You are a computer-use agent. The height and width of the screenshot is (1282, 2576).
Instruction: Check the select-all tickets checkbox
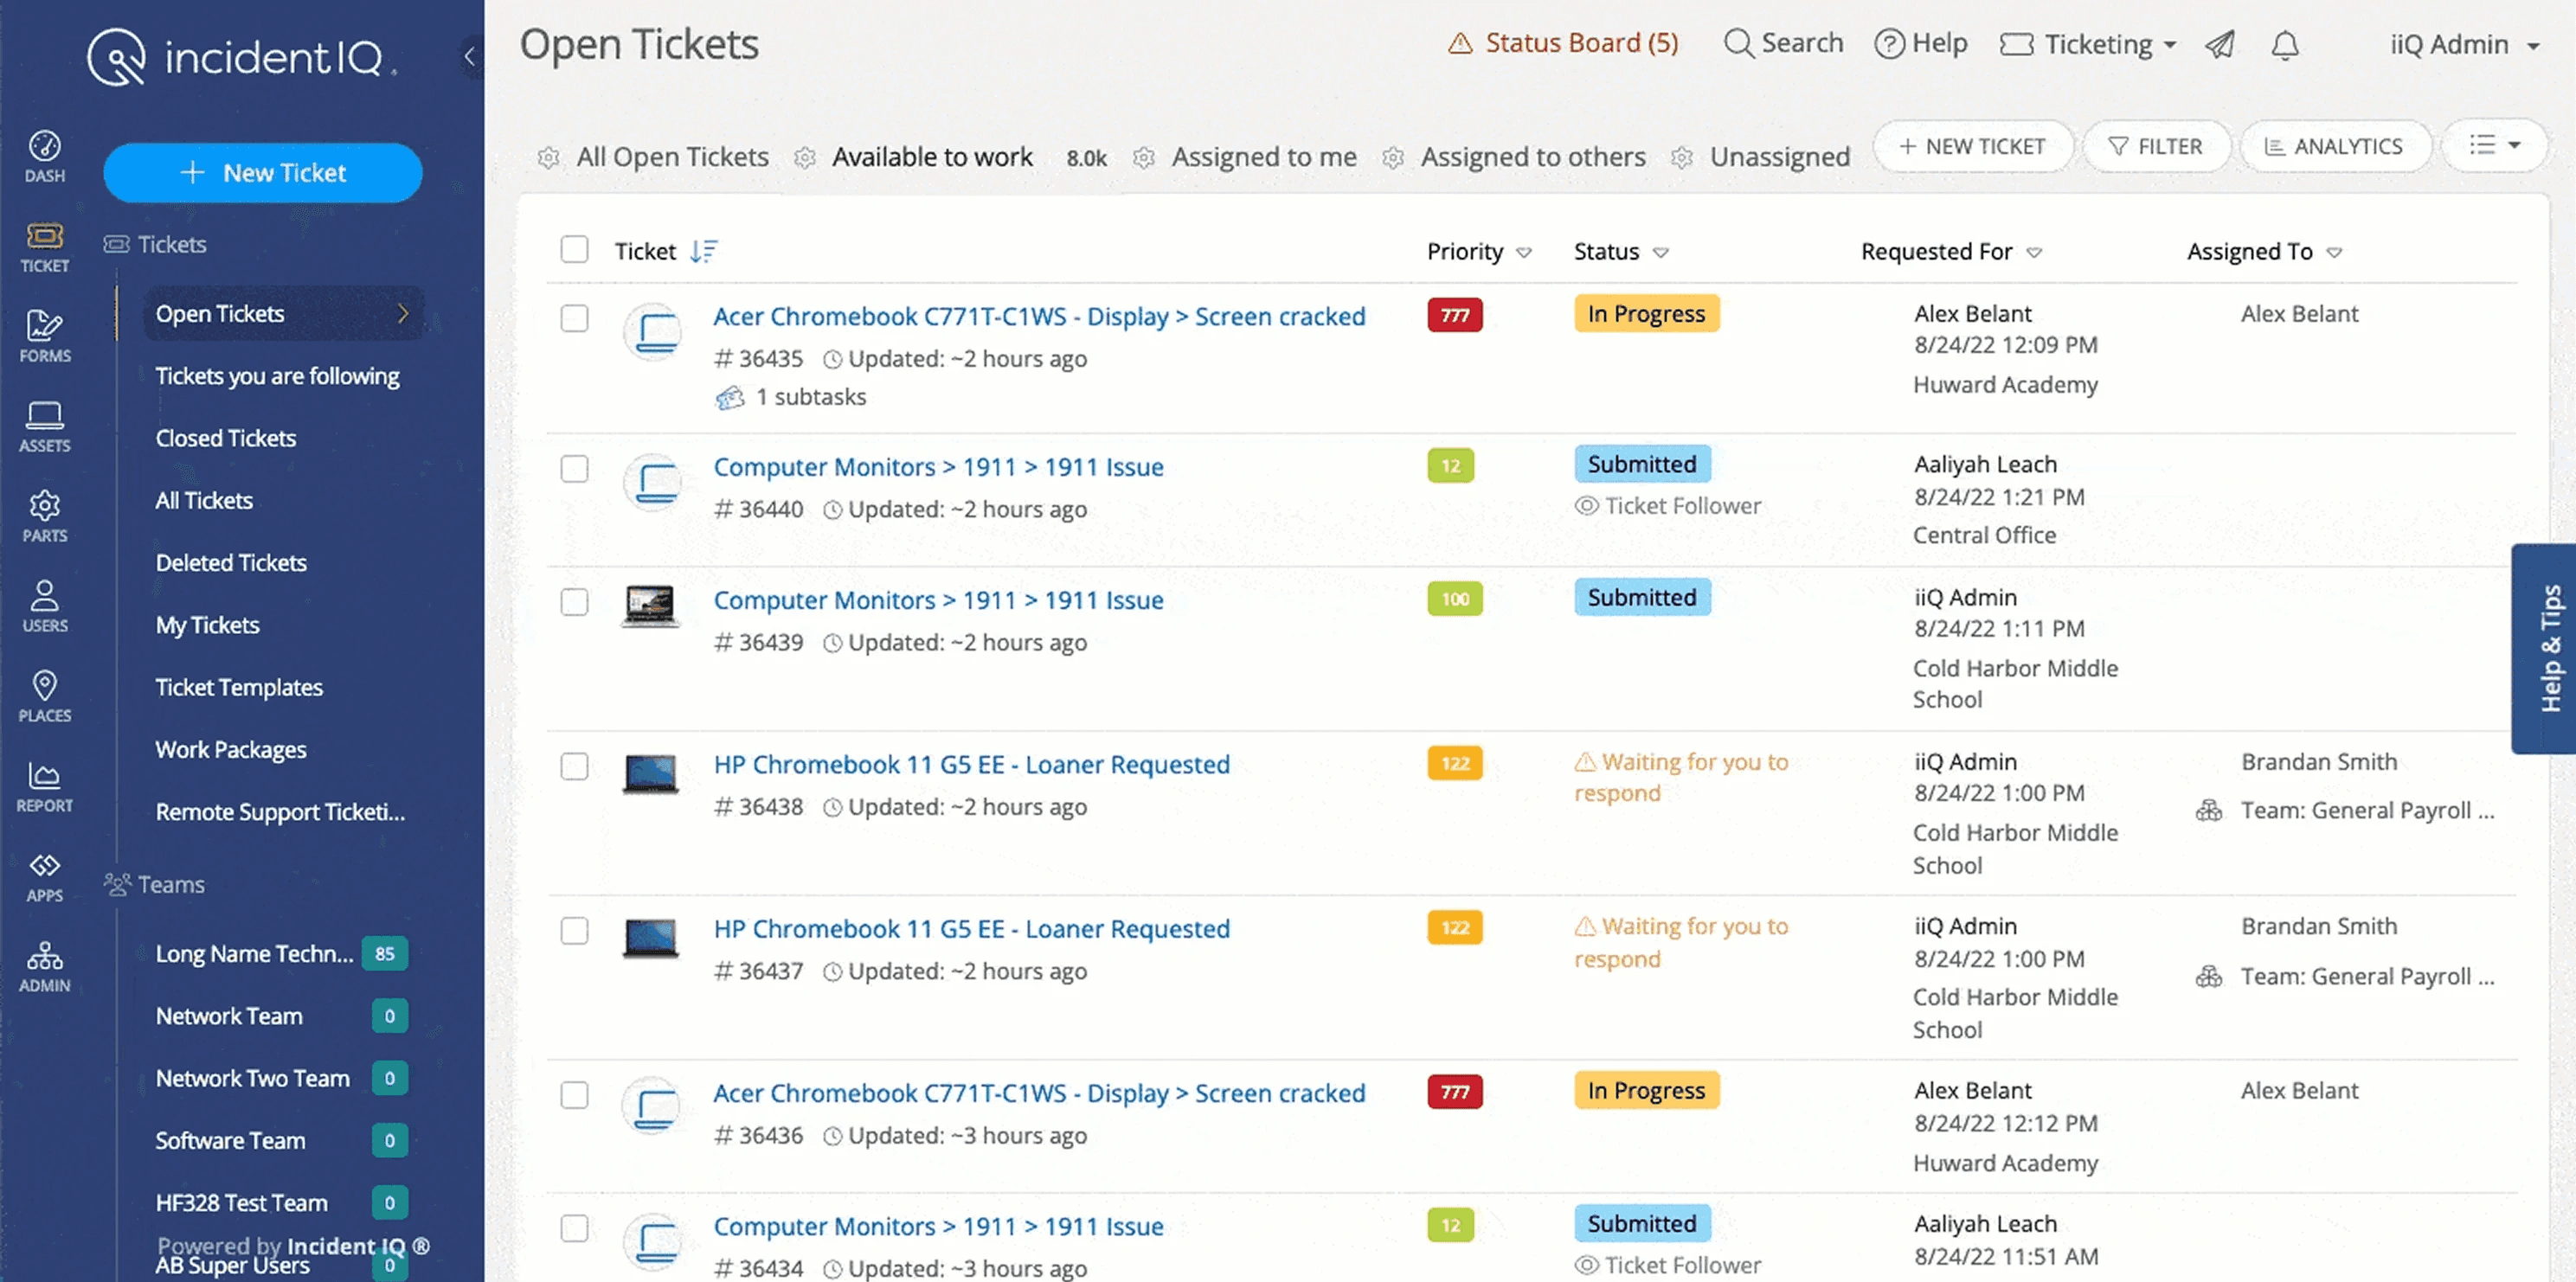point(574,249)
